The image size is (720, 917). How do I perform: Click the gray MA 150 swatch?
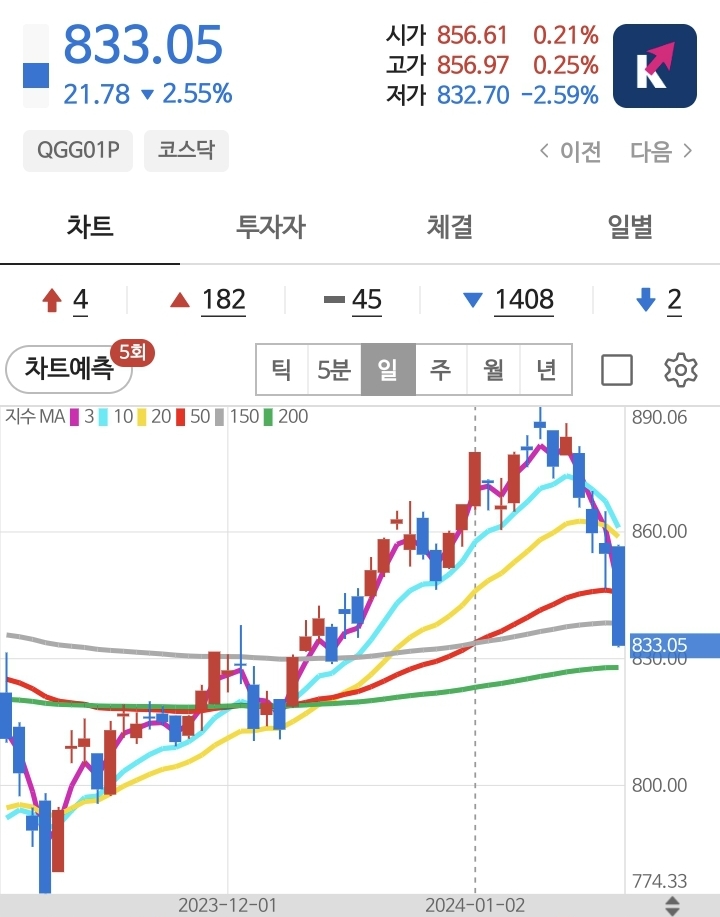coord(219,417)
